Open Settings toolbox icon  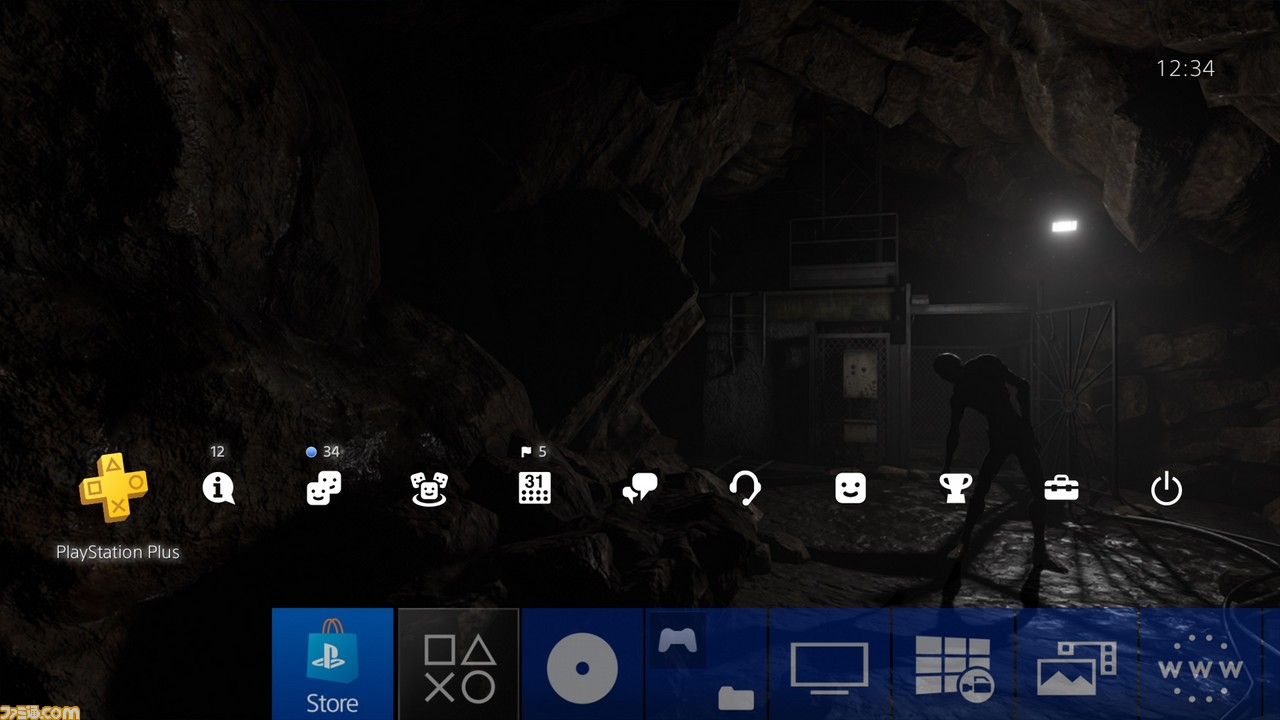(x=1061, y=488)
